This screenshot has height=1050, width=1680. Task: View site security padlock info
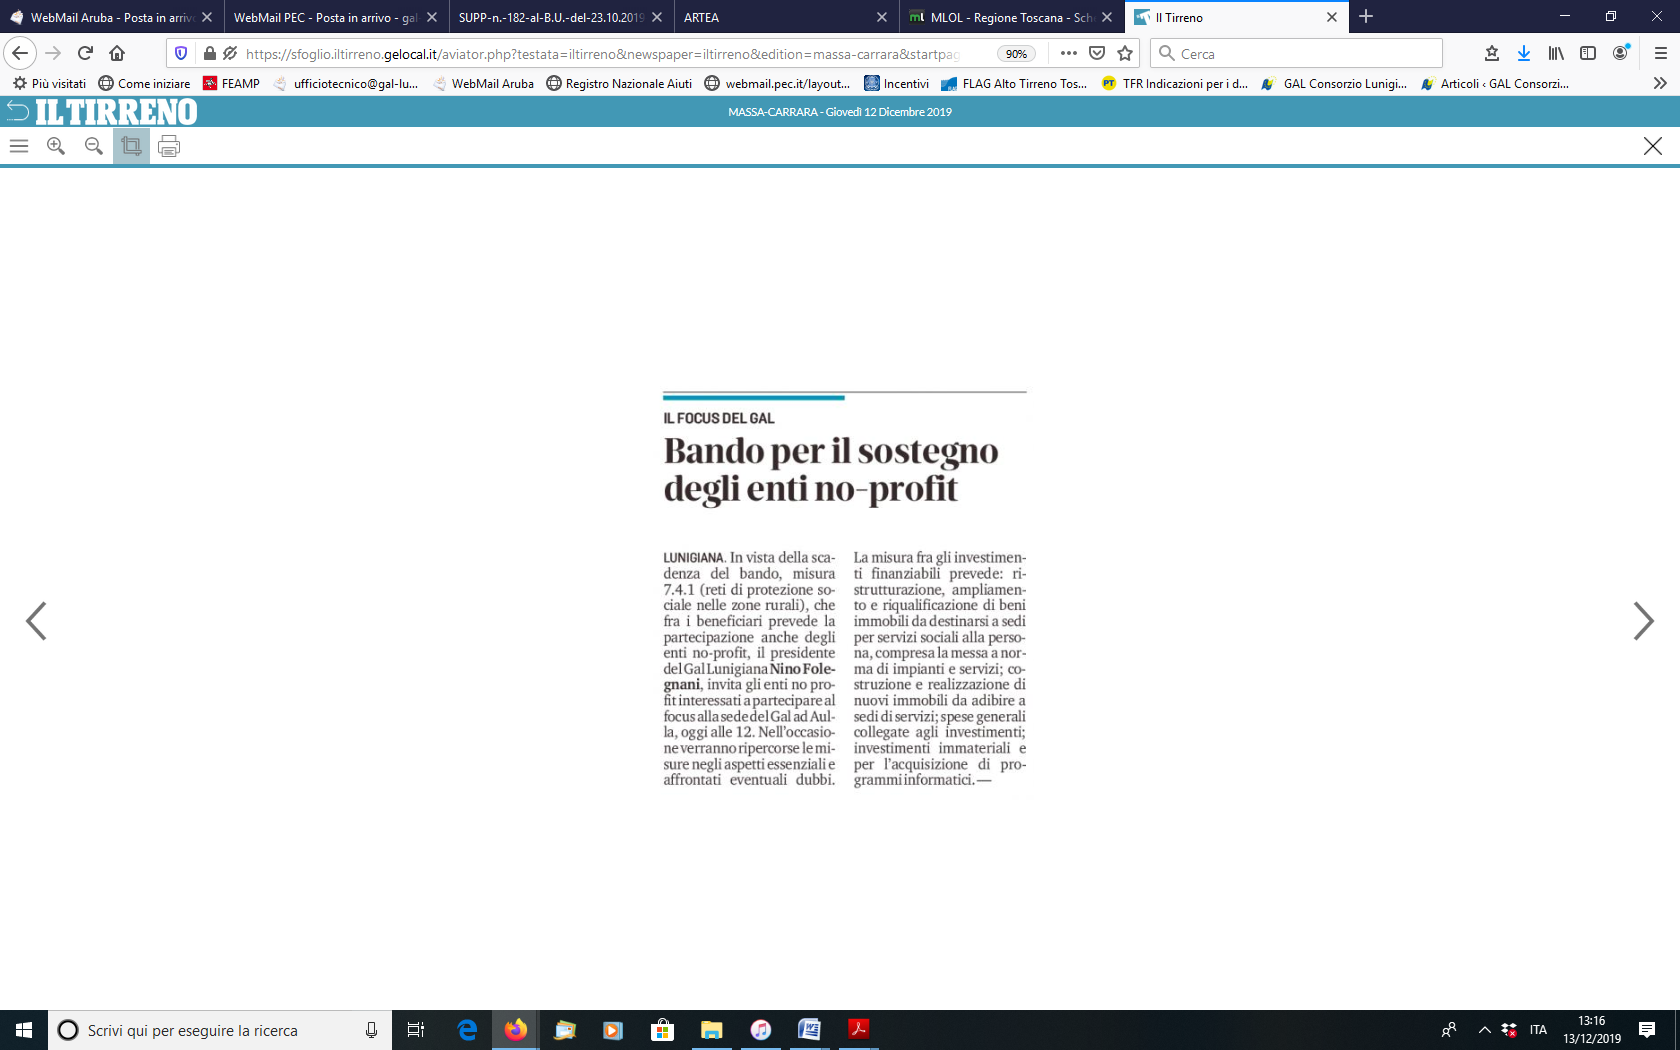209,53
